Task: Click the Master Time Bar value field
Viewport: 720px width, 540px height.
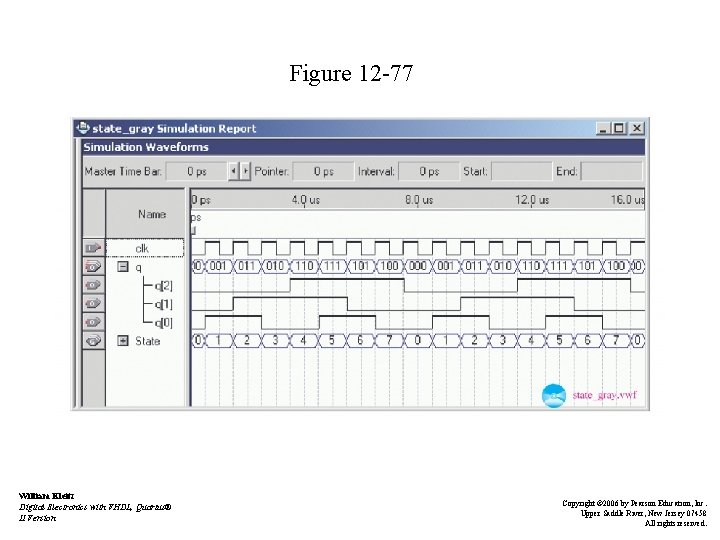Action: pyautogui.click(x=197, y=171)
